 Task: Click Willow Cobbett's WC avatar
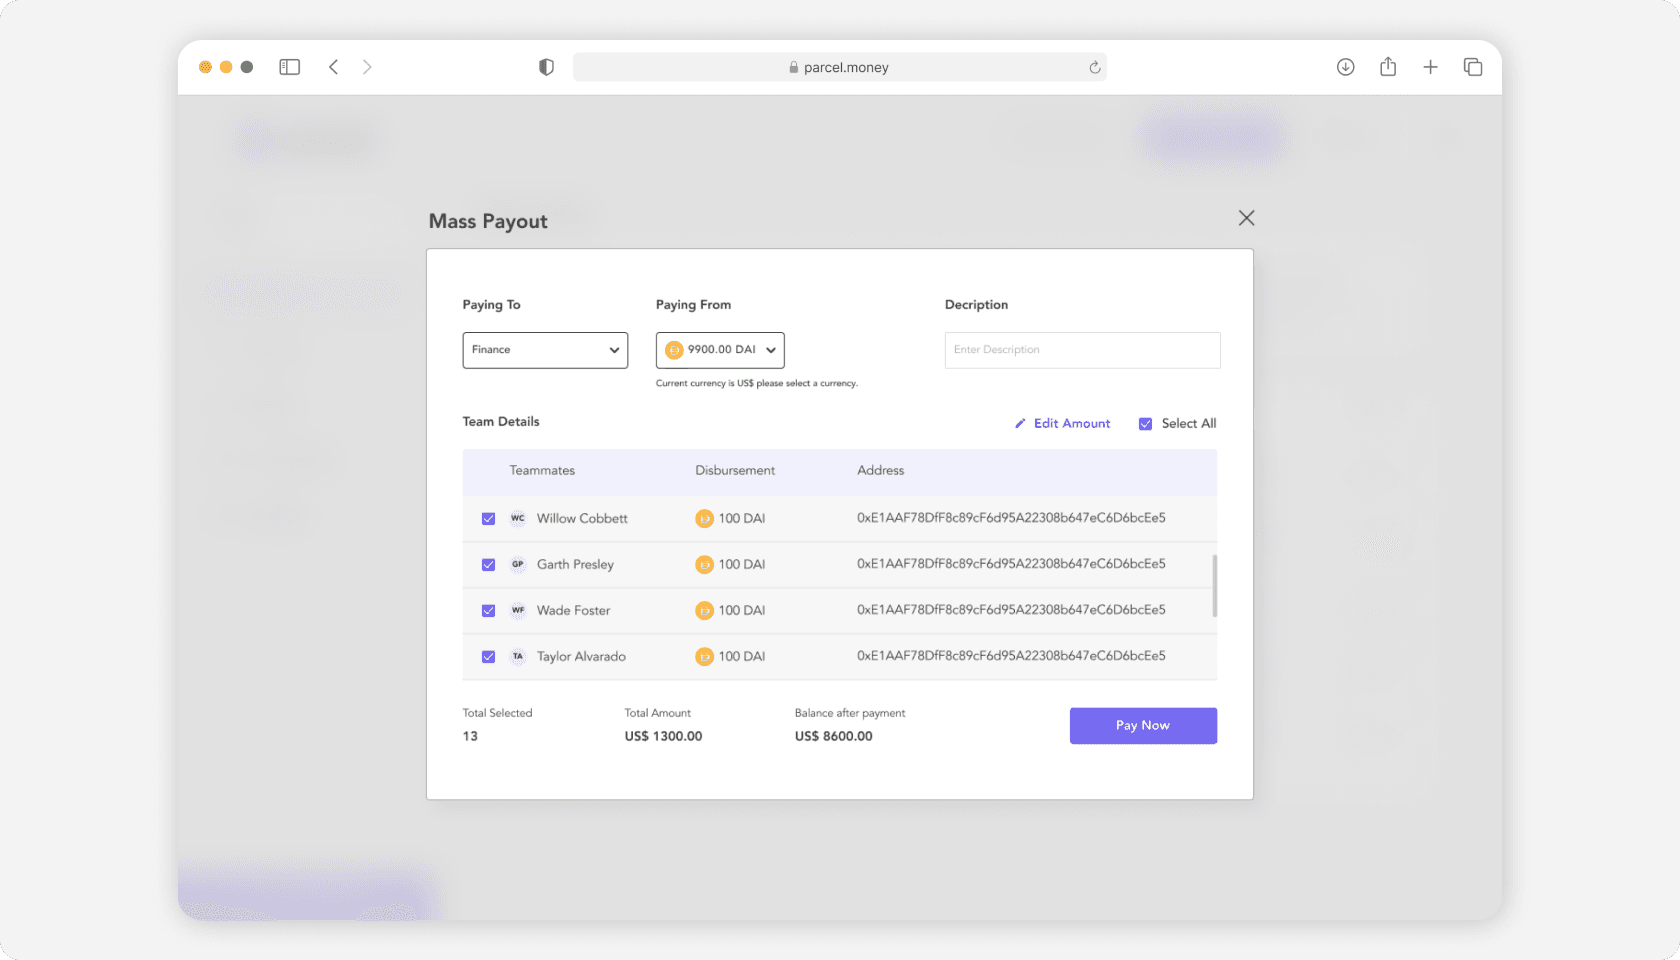point(518,518)
